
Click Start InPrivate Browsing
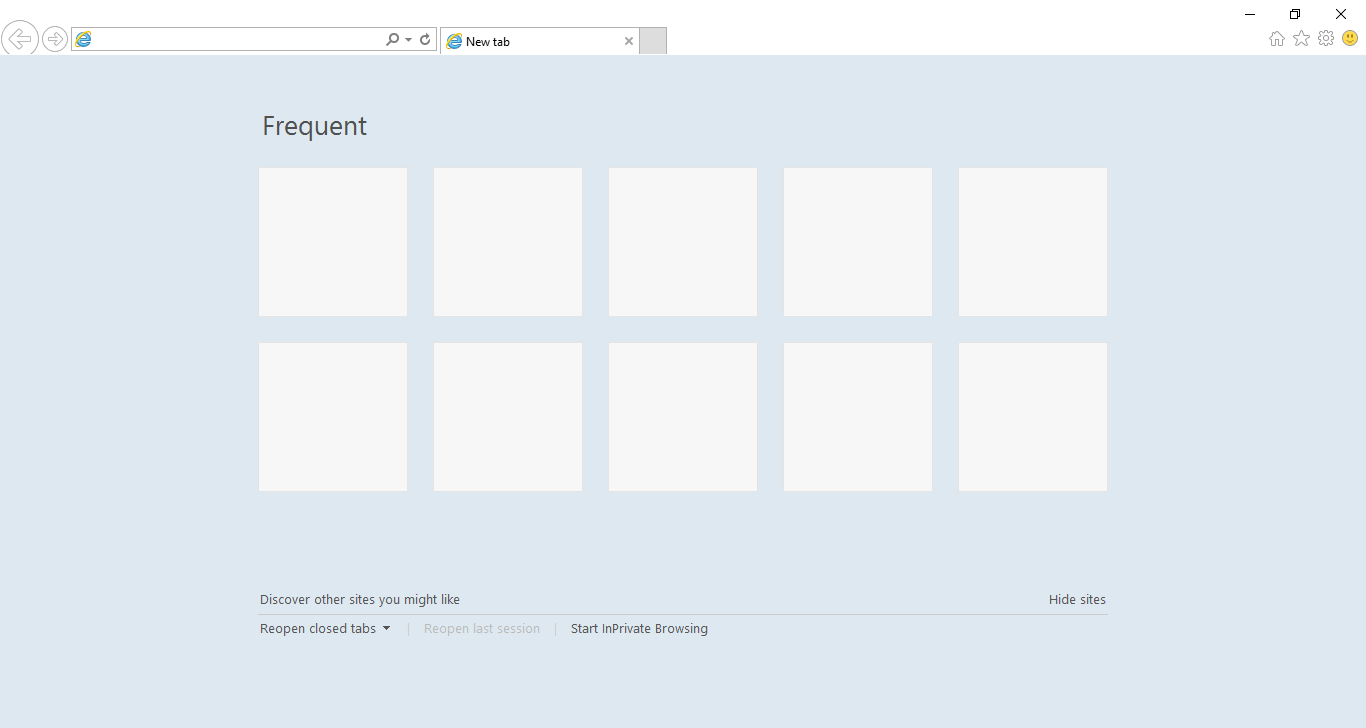[639, 629]
